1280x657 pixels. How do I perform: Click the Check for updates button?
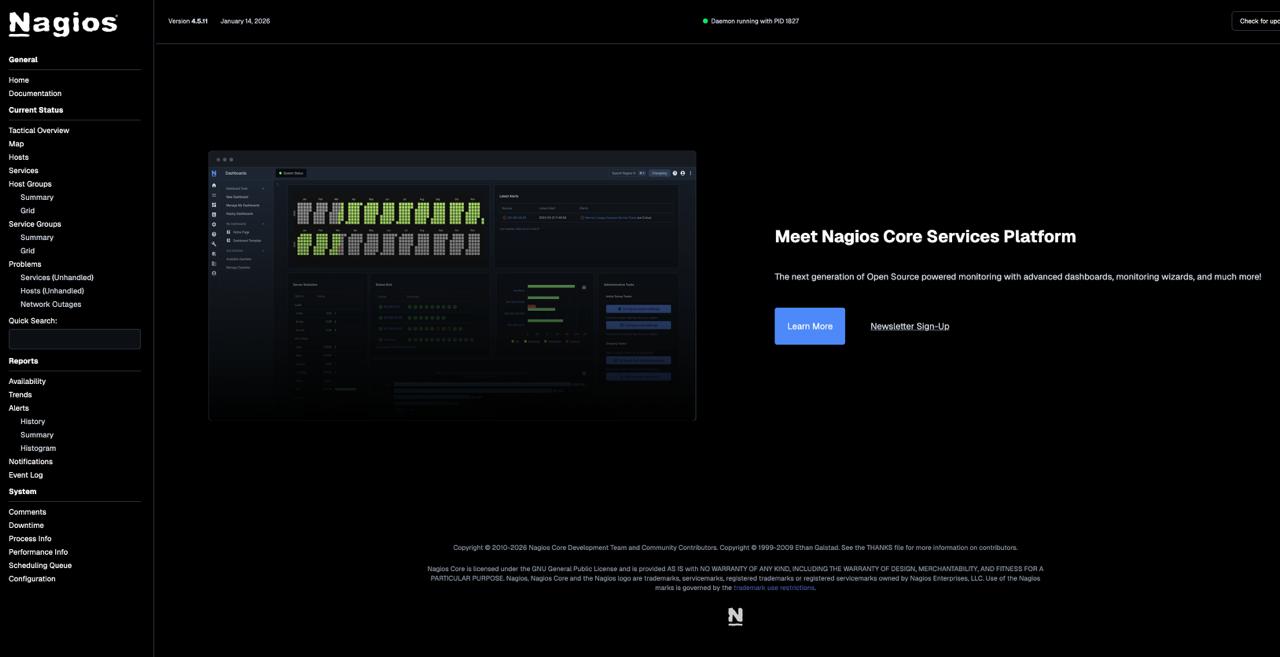click(1256, 21)
